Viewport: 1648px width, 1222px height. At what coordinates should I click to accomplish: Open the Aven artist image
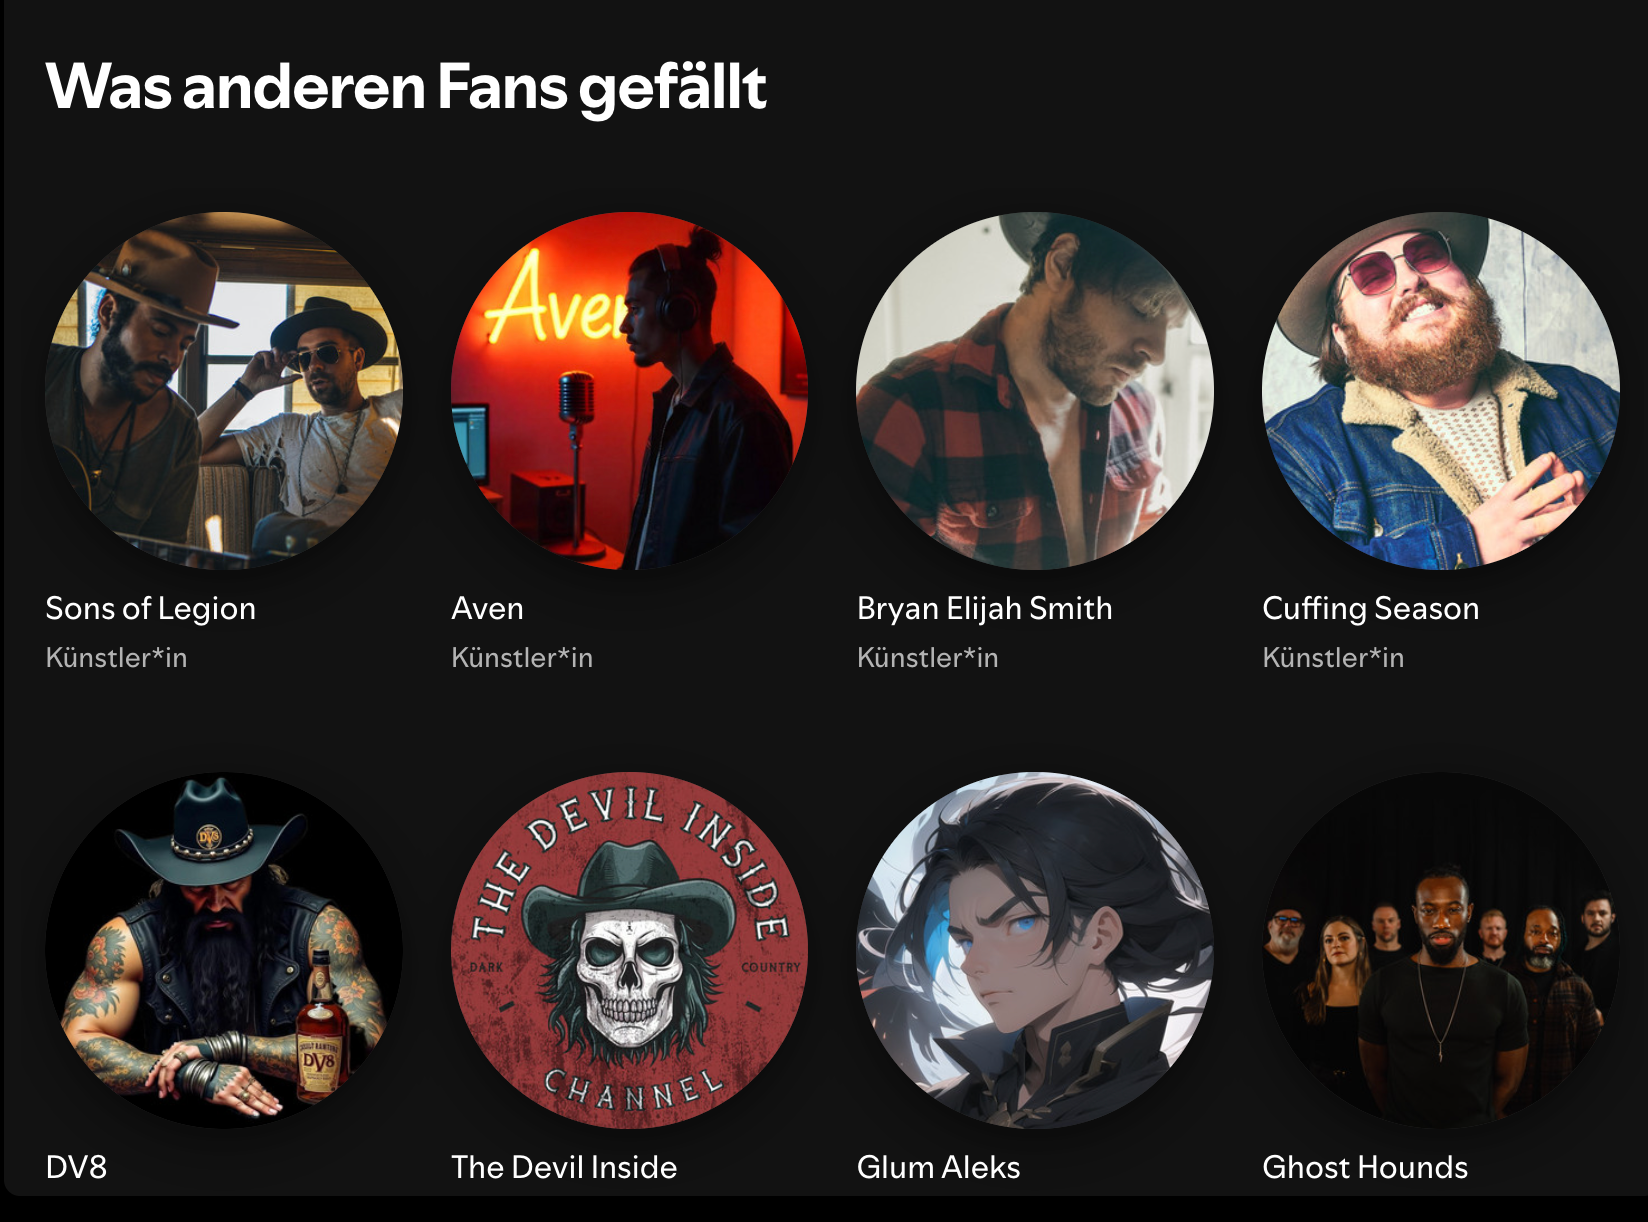coord(629,390)
